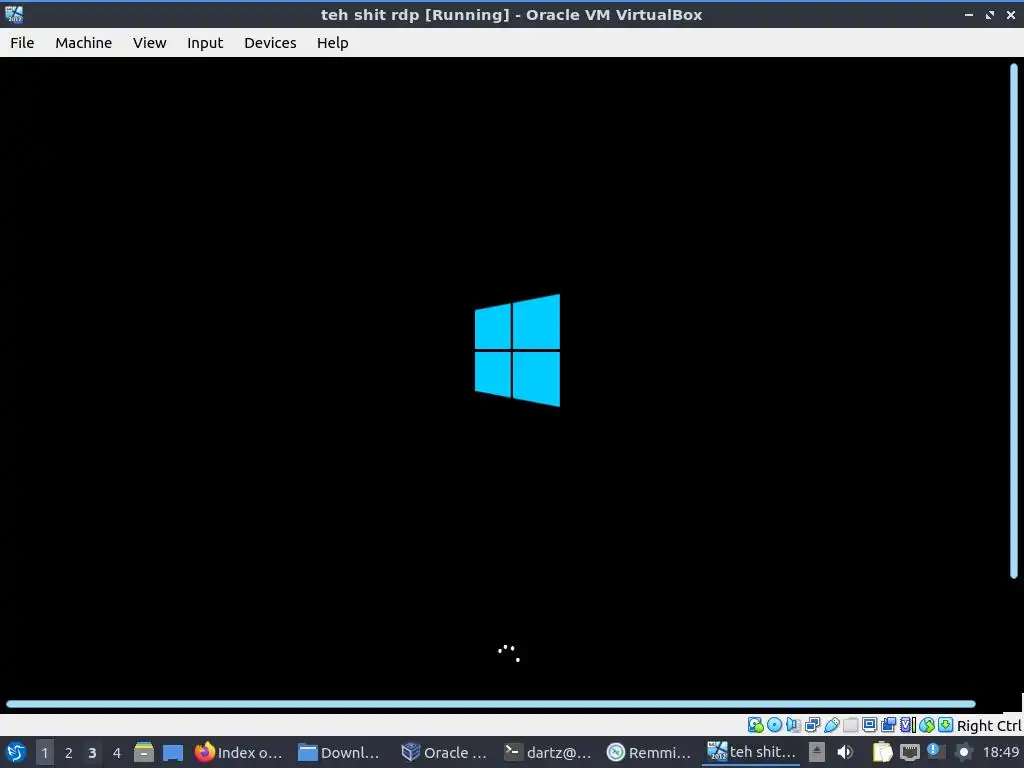Switch to the Remmi... Remmina window
Viewport: 1024px width, 768px height.
coord(648,752)
